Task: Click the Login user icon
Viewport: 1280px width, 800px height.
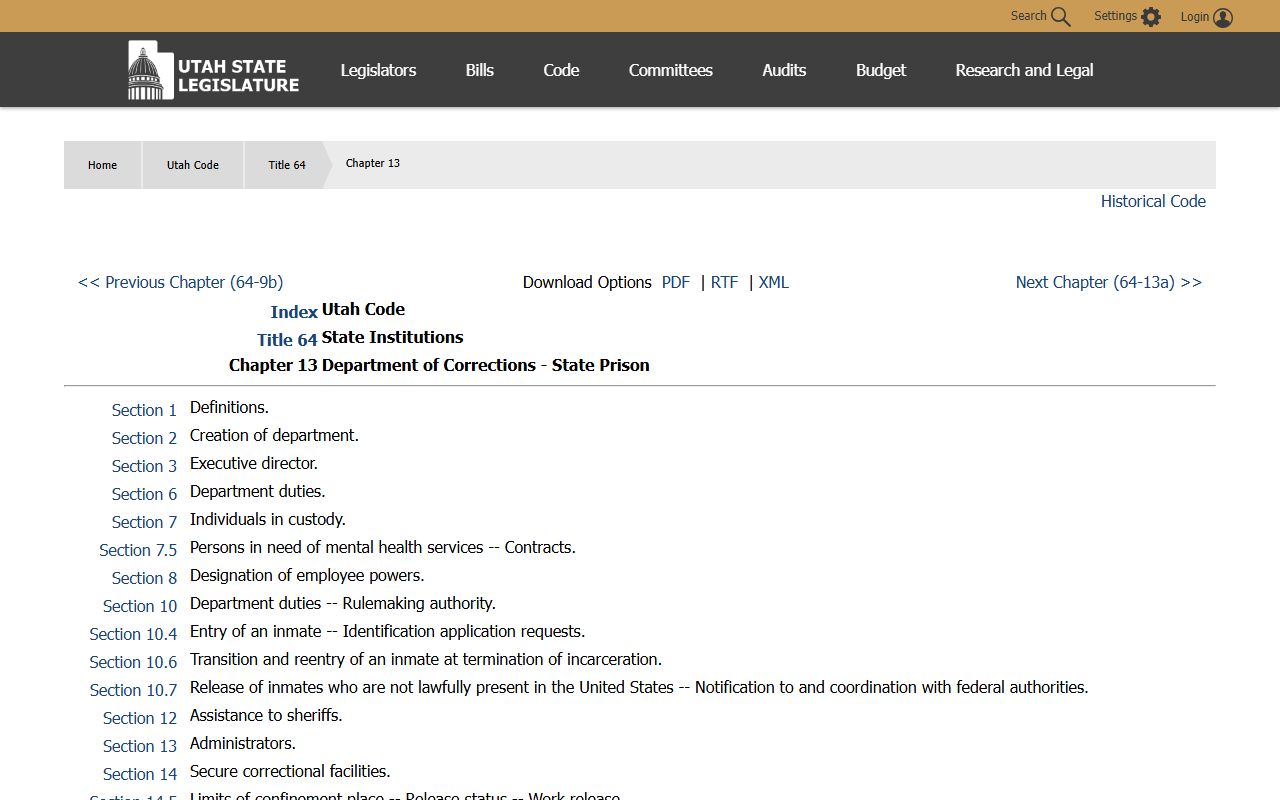Action: point(1223,17)
